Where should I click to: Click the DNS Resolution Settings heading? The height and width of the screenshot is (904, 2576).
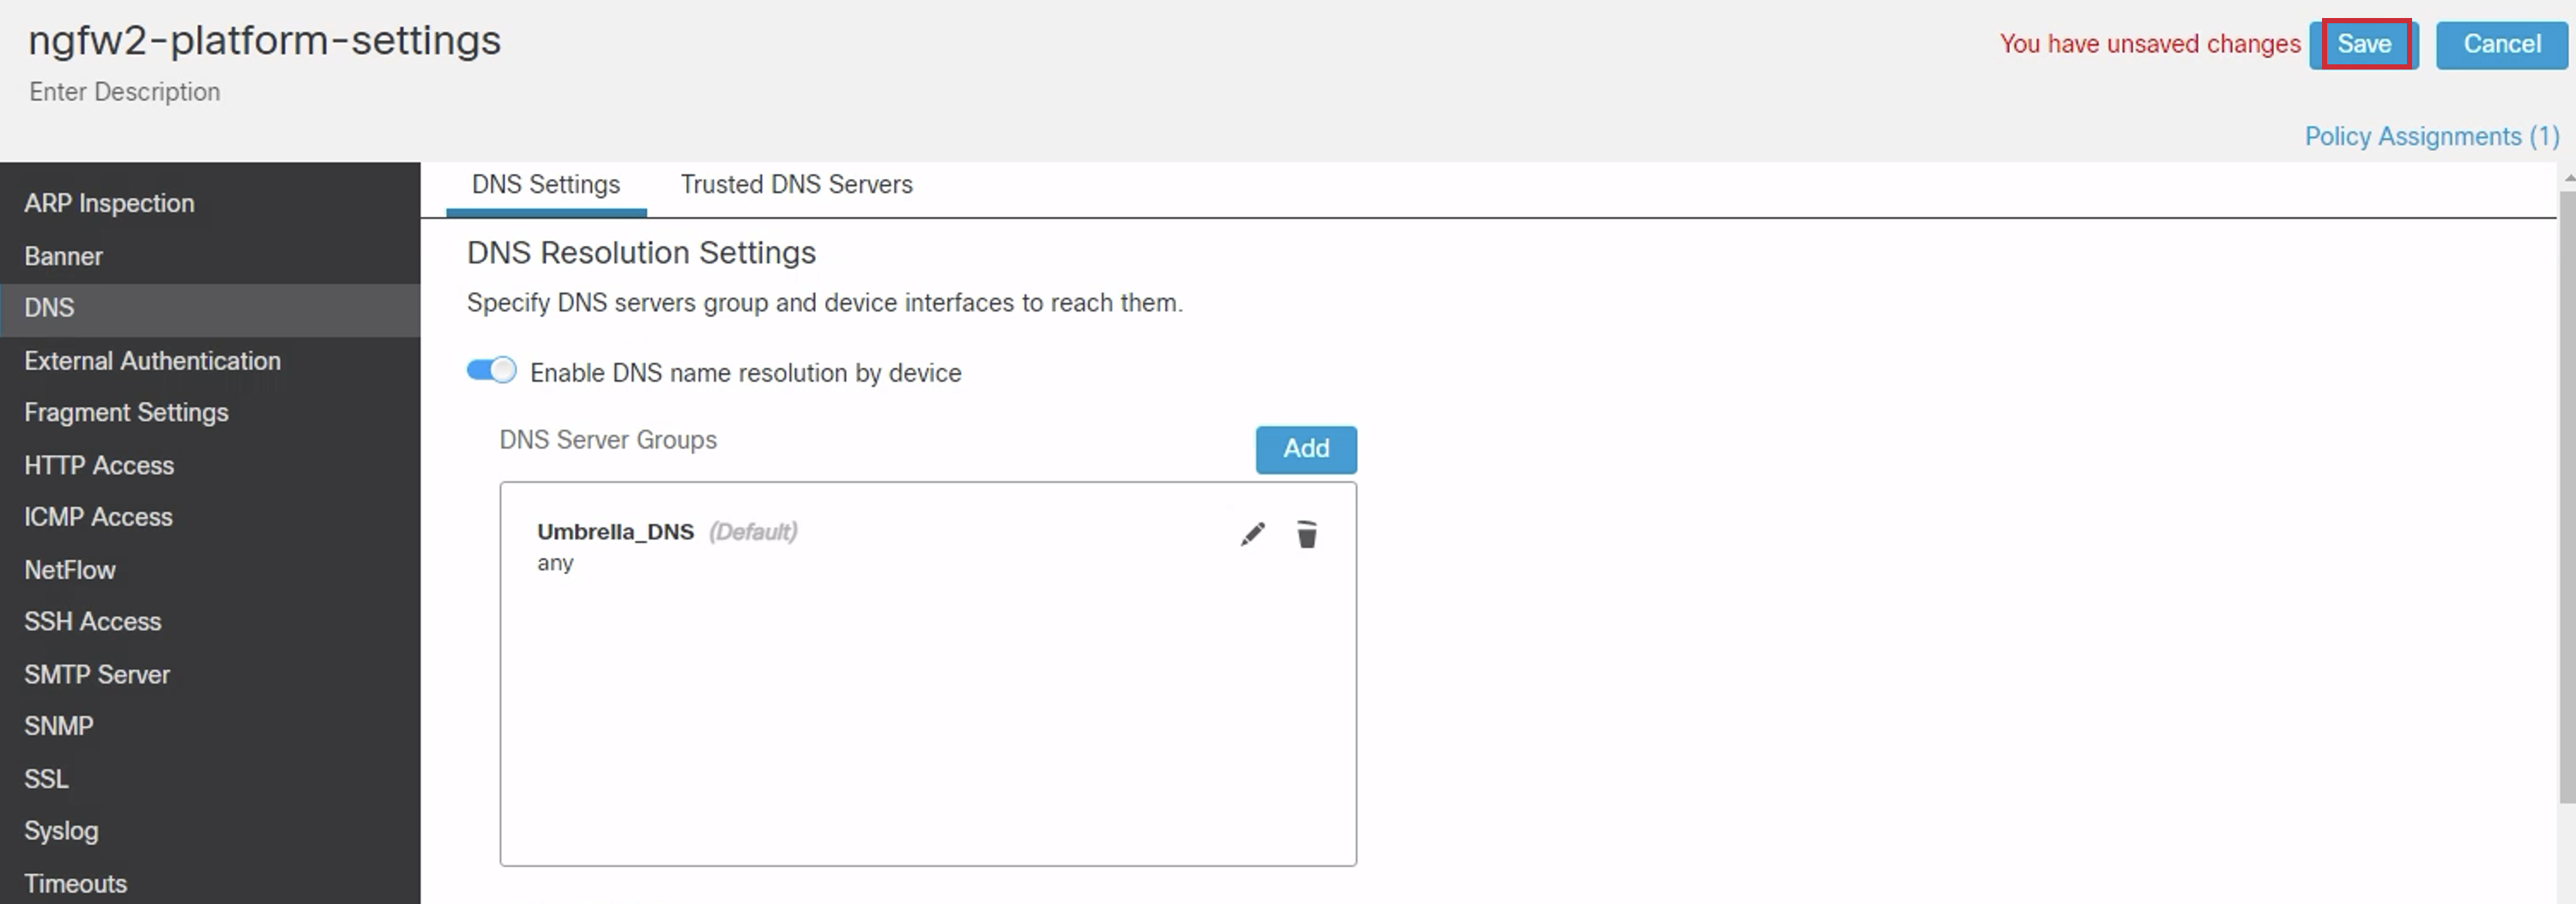pyautogui.click(x=641, y=253)
